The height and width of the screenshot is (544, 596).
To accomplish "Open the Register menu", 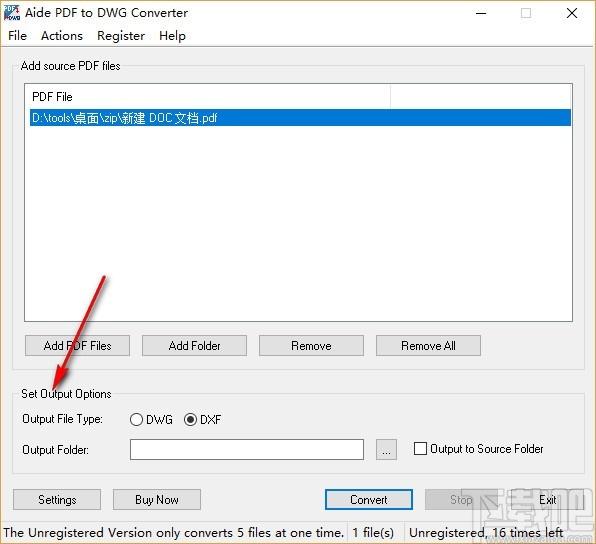I will coord(121,36).
